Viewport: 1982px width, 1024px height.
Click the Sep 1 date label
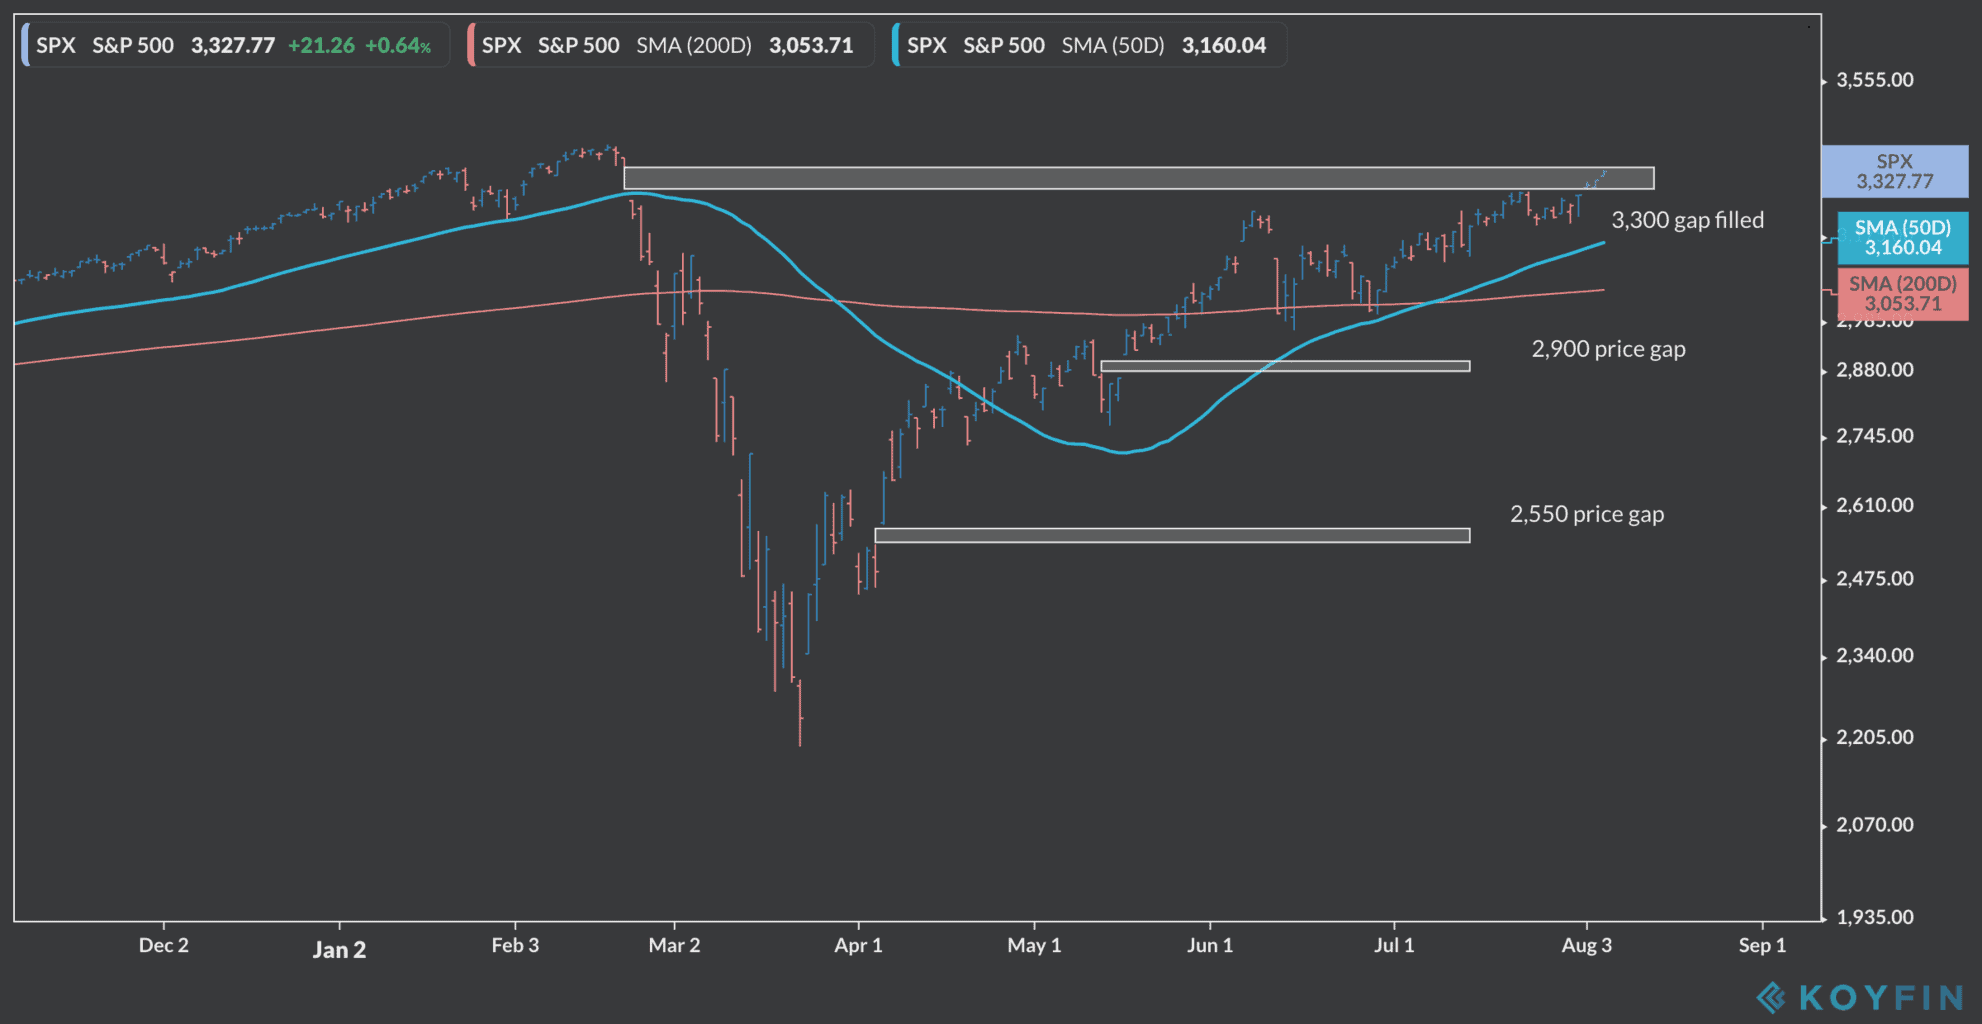(1762, 945)
